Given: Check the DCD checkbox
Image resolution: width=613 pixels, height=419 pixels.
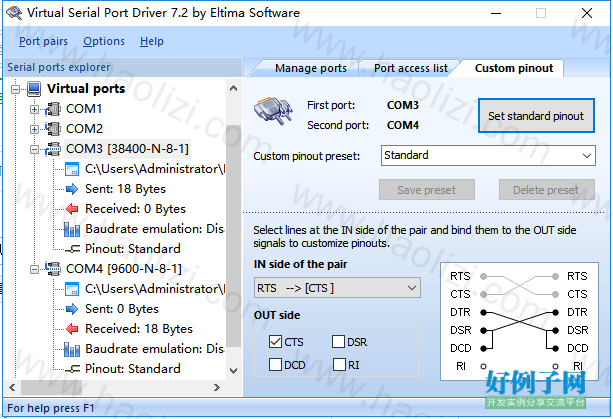Looking at the screenshot, I should coord(275,365).
